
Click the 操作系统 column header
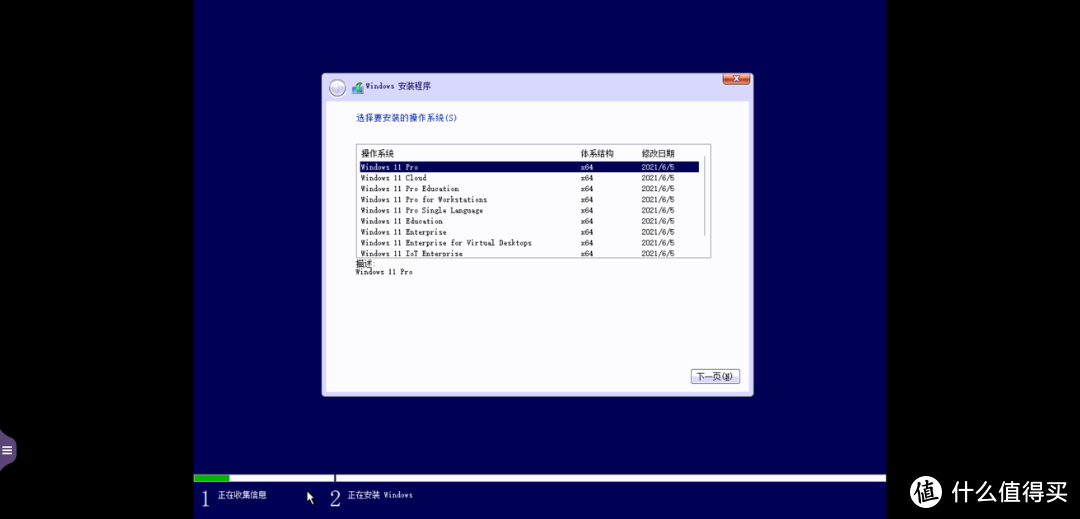(x=377, y=153)
